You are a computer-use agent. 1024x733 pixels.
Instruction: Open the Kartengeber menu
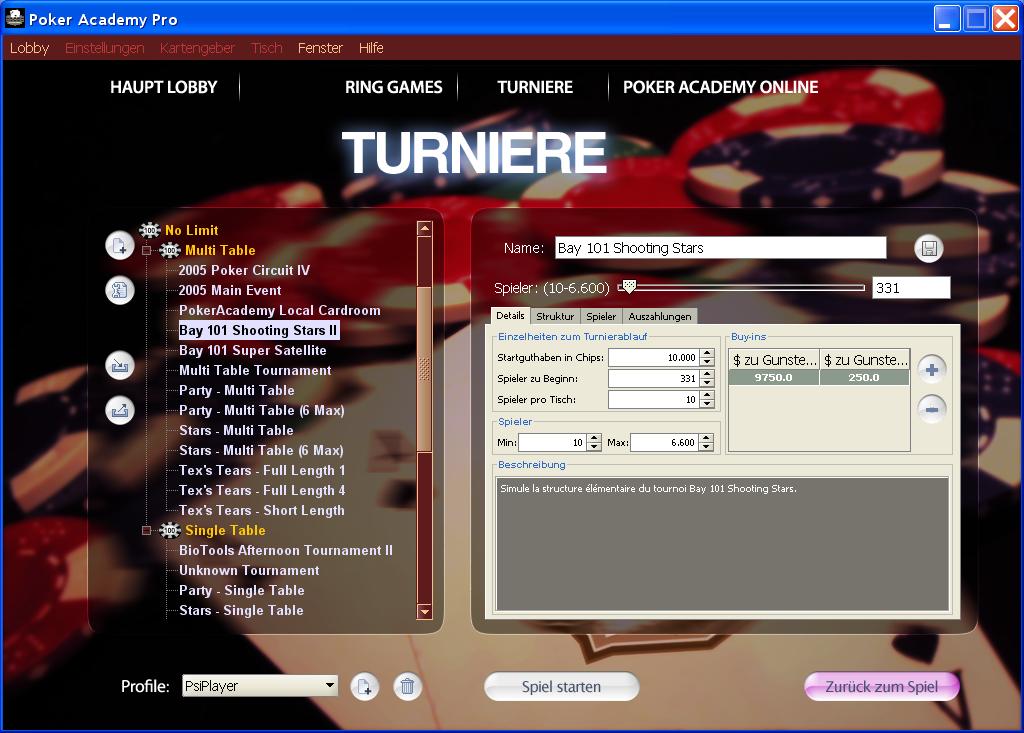pos(197,48)
